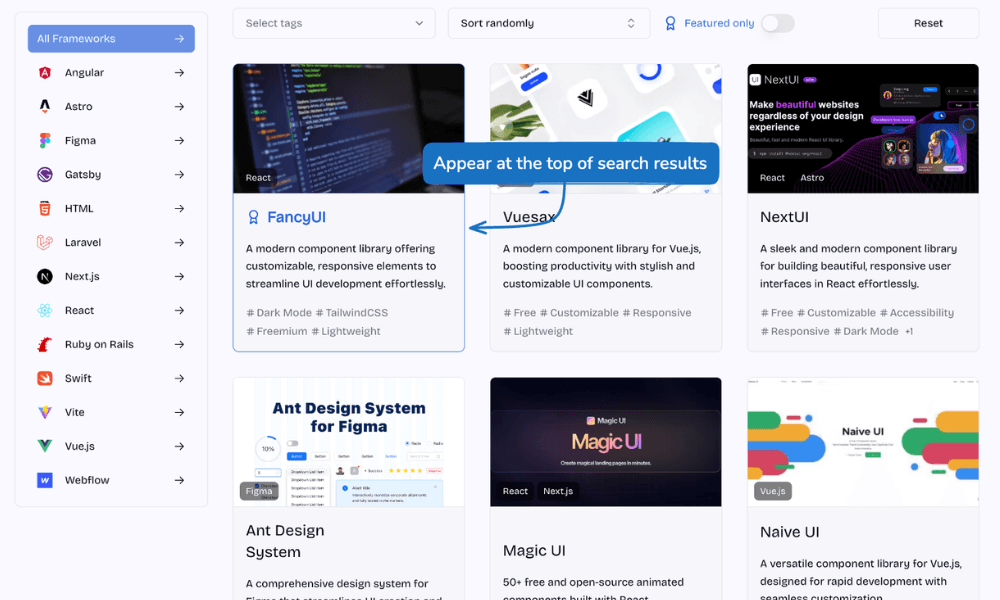
Task: Open the Sort randomly dropdown
Action: coord(548,23)
